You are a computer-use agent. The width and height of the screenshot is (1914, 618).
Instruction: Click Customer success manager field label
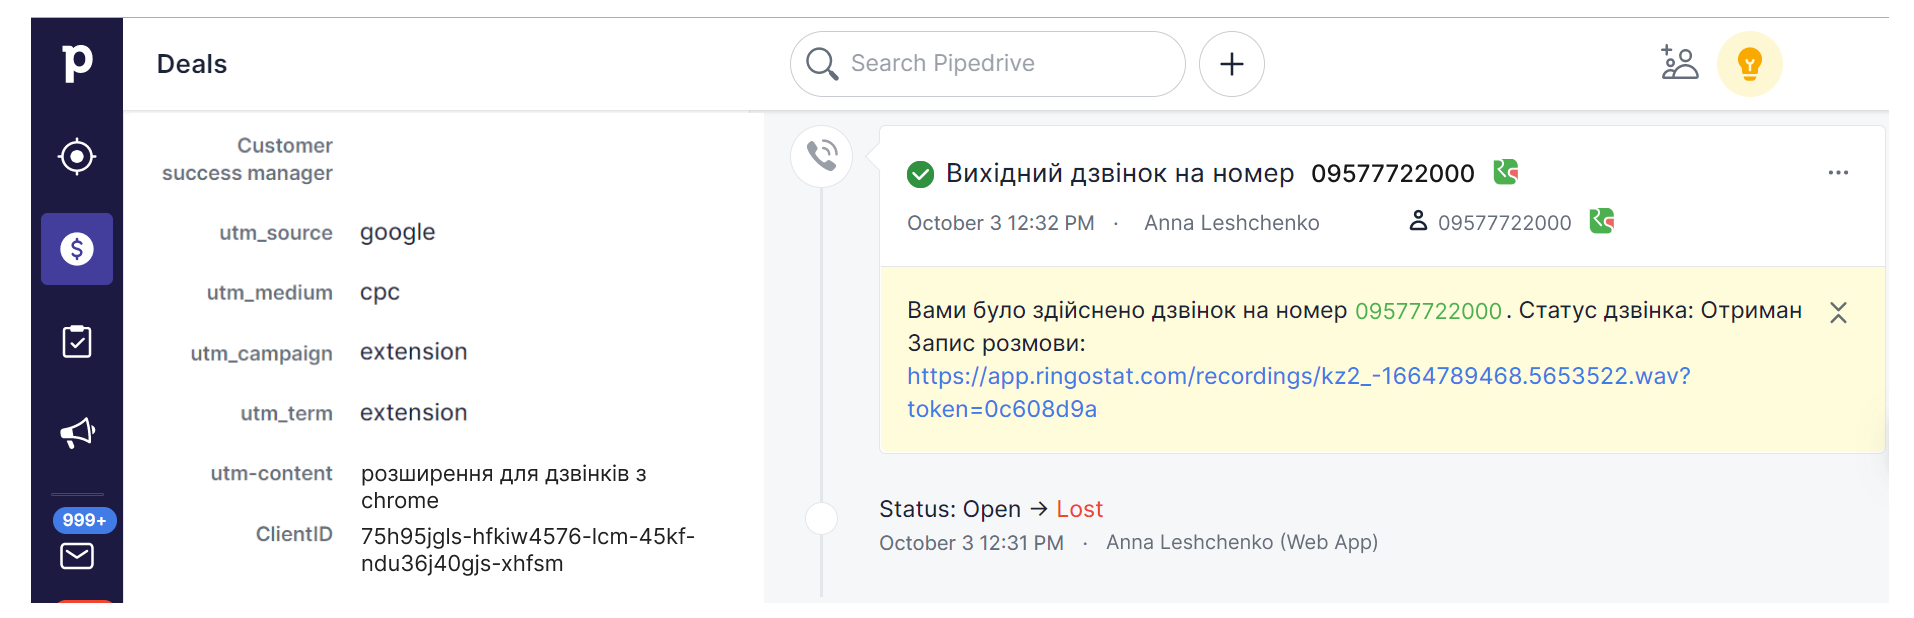pyautogui.click(x=247, y=159)
